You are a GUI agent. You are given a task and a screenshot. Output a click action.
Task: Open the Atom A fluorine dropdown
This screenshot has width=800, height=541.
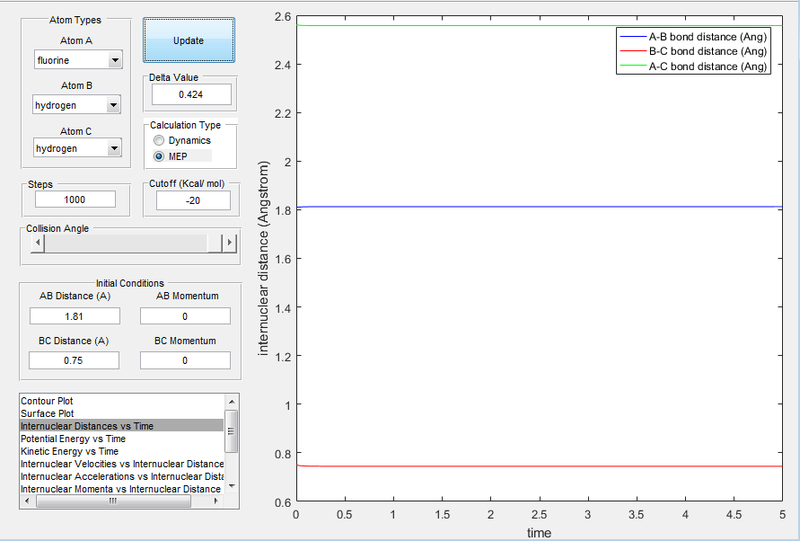(x=78, y=60)
